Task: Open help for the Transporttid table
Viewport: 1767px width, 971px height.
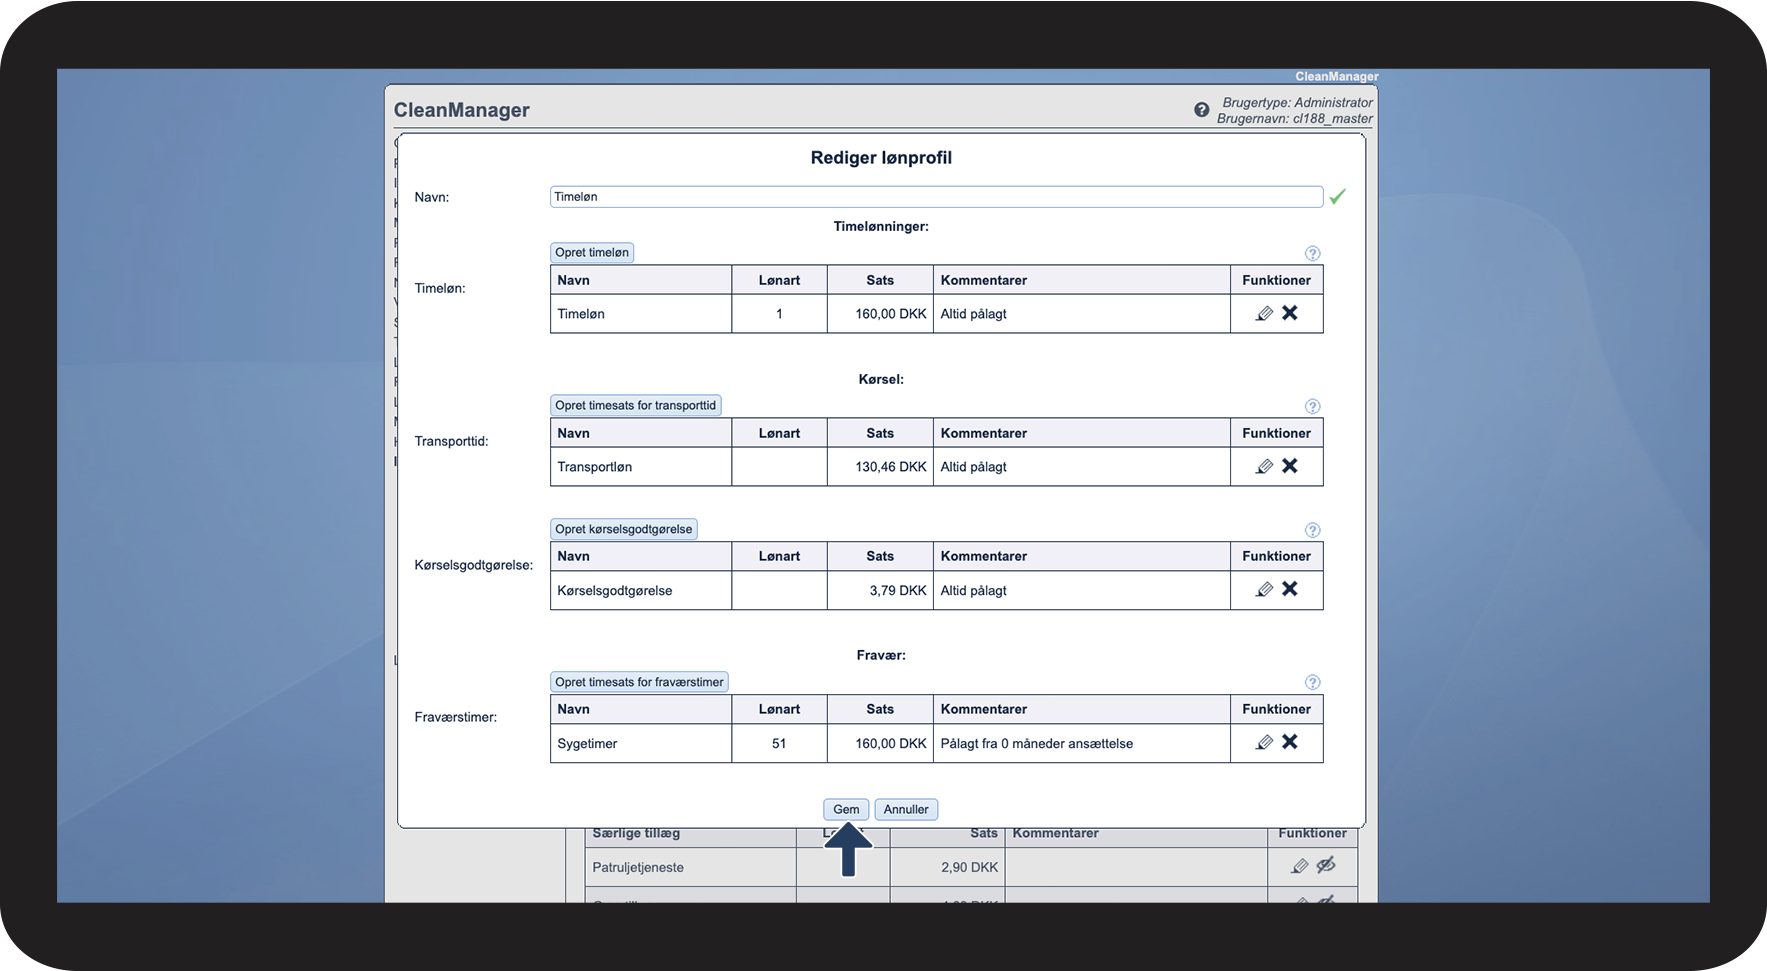Action: coord(1312,407)
